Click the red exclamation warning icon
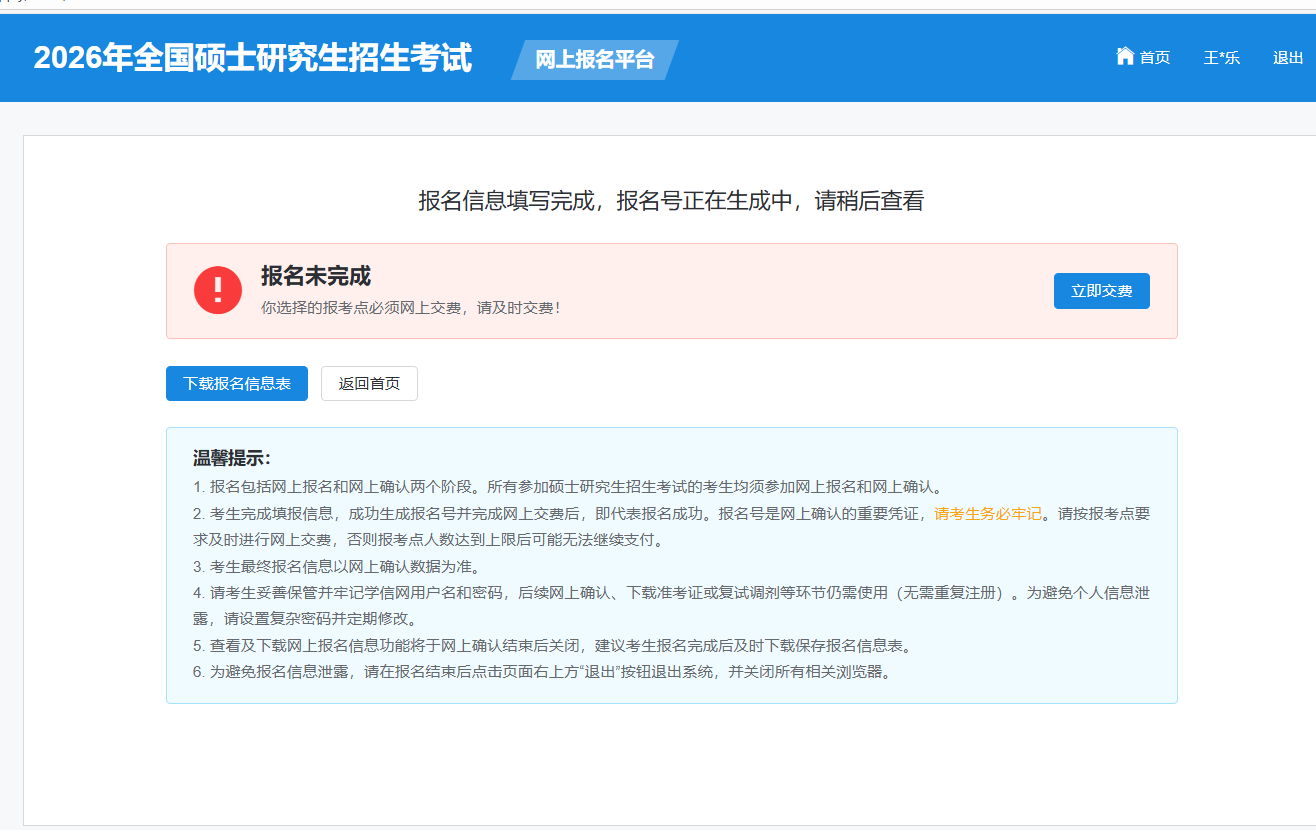The image size is (1316, 830). coord(218,291)
